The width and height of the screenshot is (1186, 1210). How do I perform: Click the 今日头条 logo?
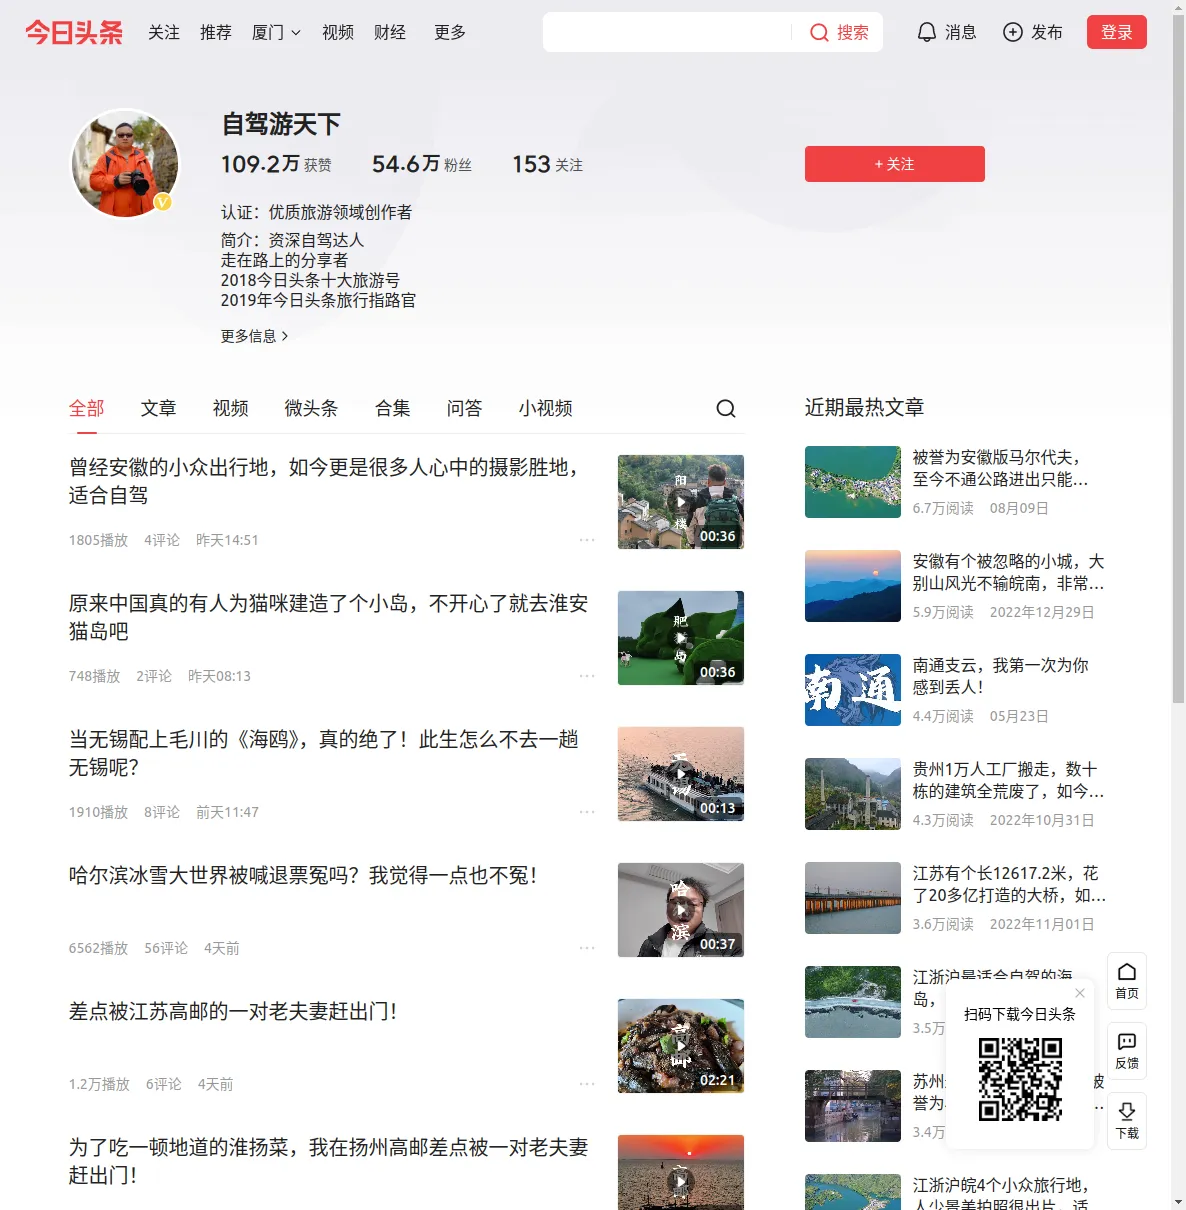[x=74, y=32]
